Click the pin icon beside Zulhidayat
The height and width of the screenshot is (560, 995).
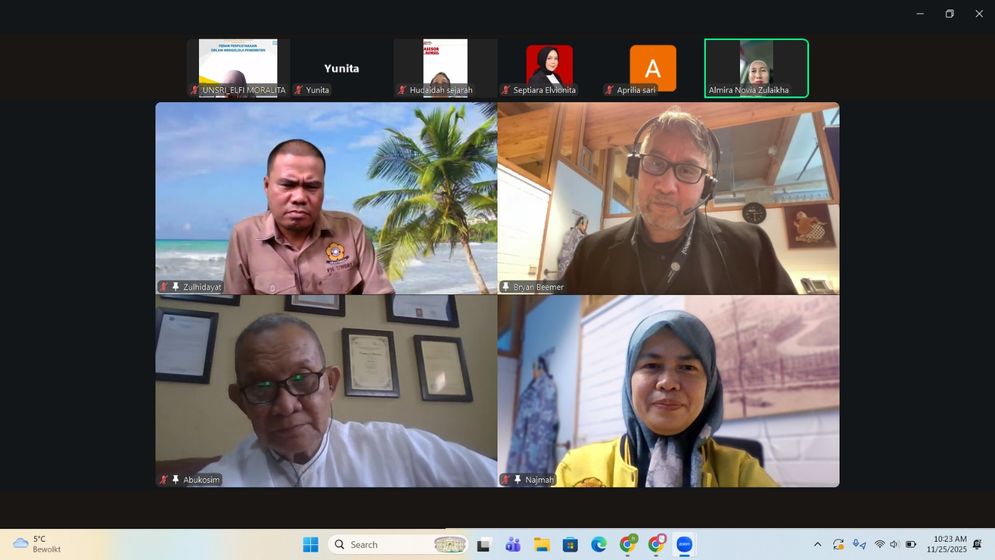(x=176, y=287)
